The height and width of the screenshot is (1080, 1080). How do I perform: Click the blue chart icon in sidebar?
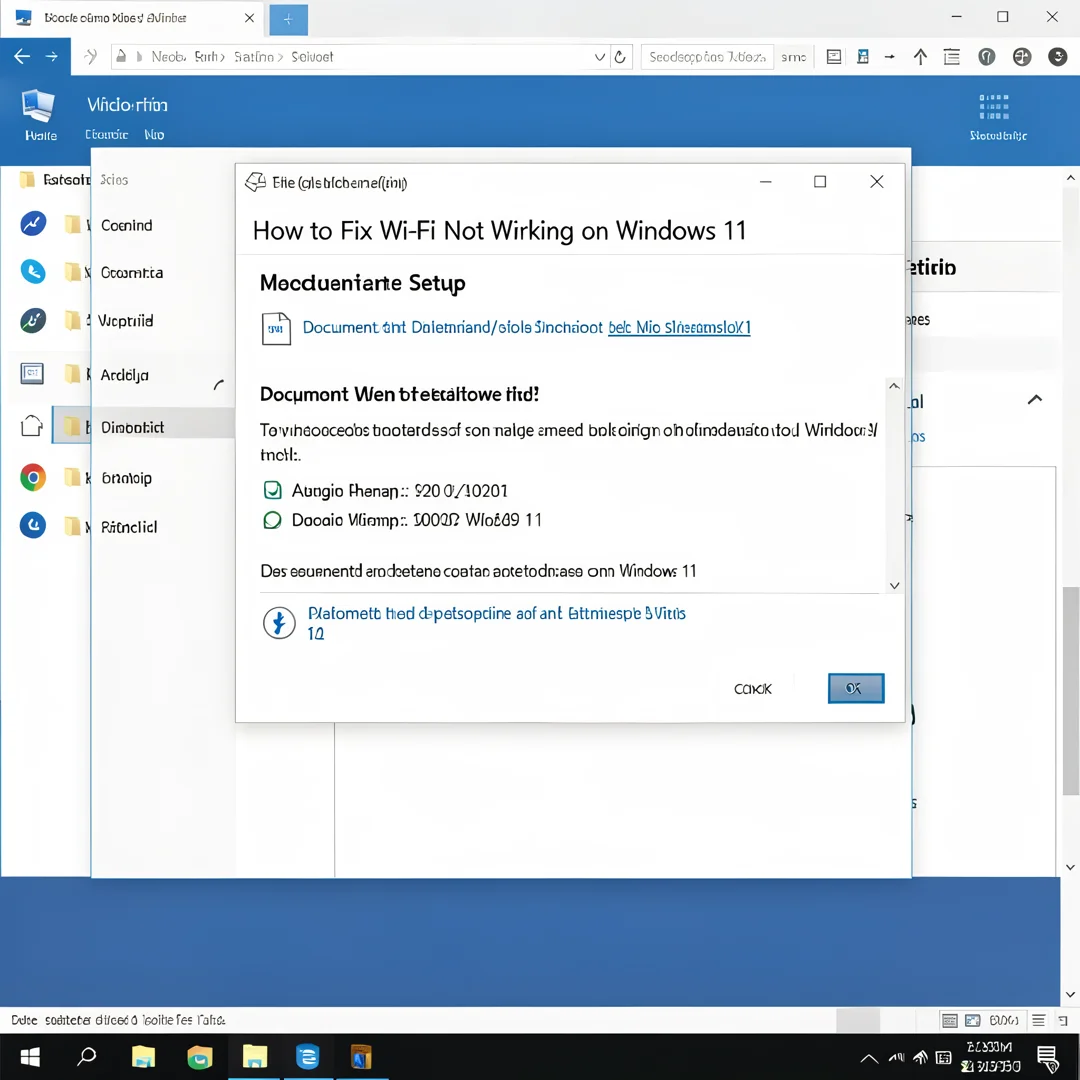(32, 223)
